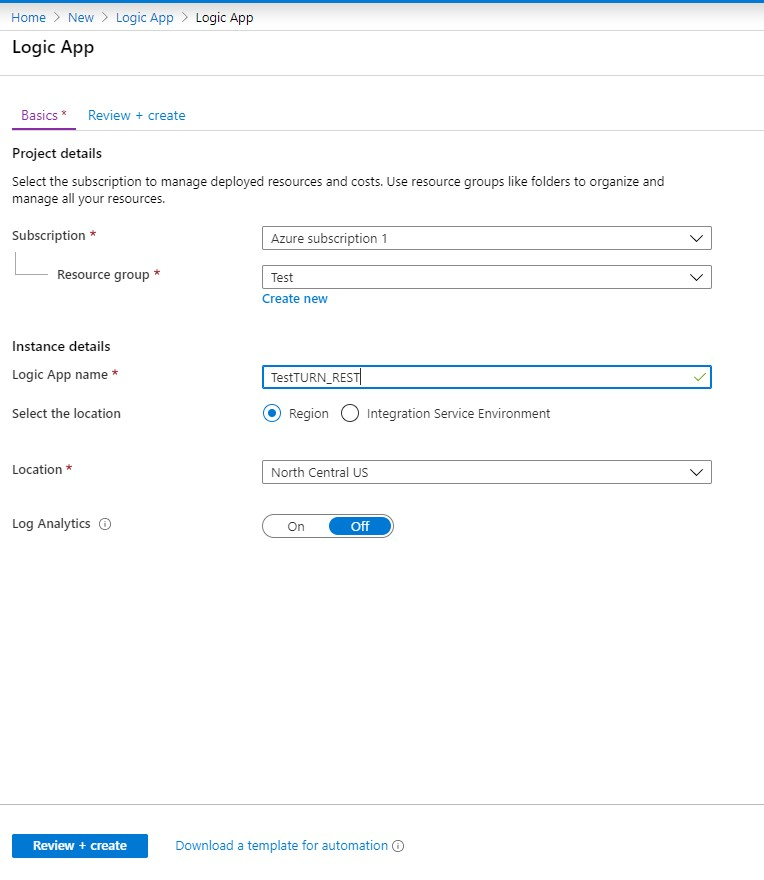Click into the Logic App name field

point(487,377)
